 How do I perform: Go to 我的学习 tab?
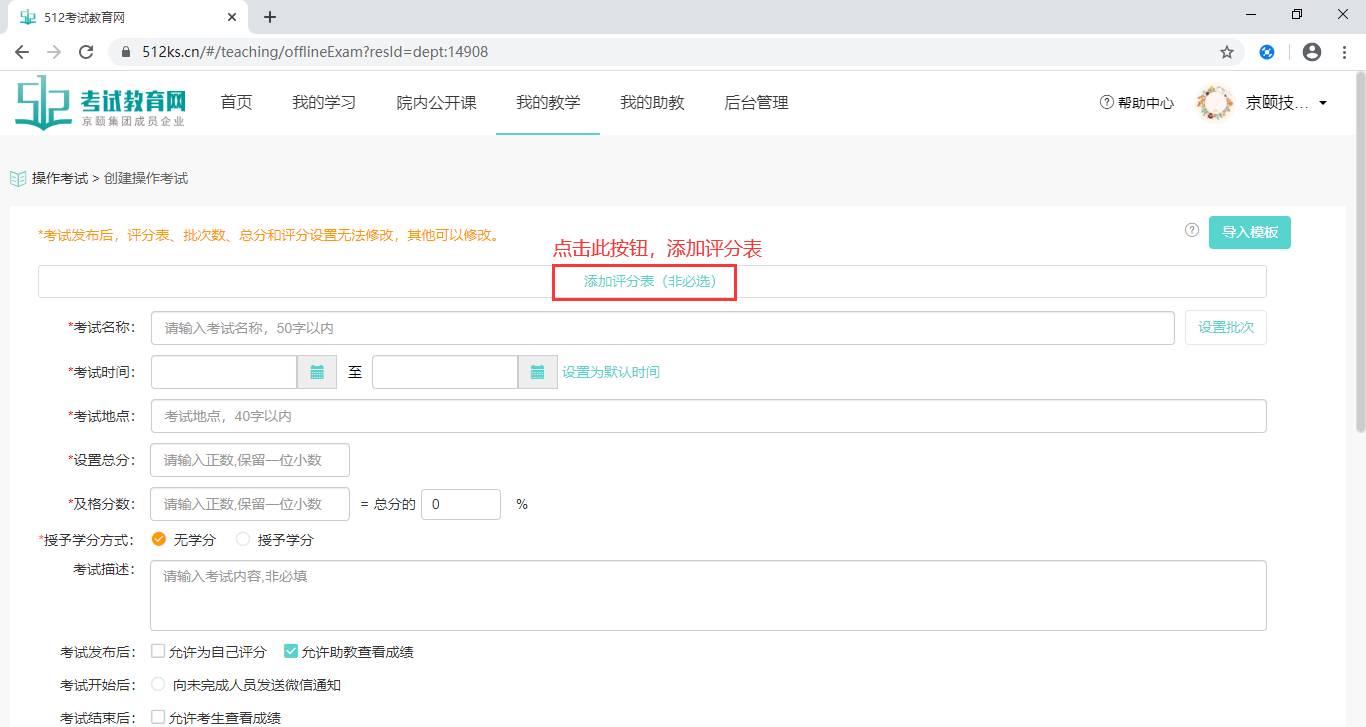tap(324, 103)
